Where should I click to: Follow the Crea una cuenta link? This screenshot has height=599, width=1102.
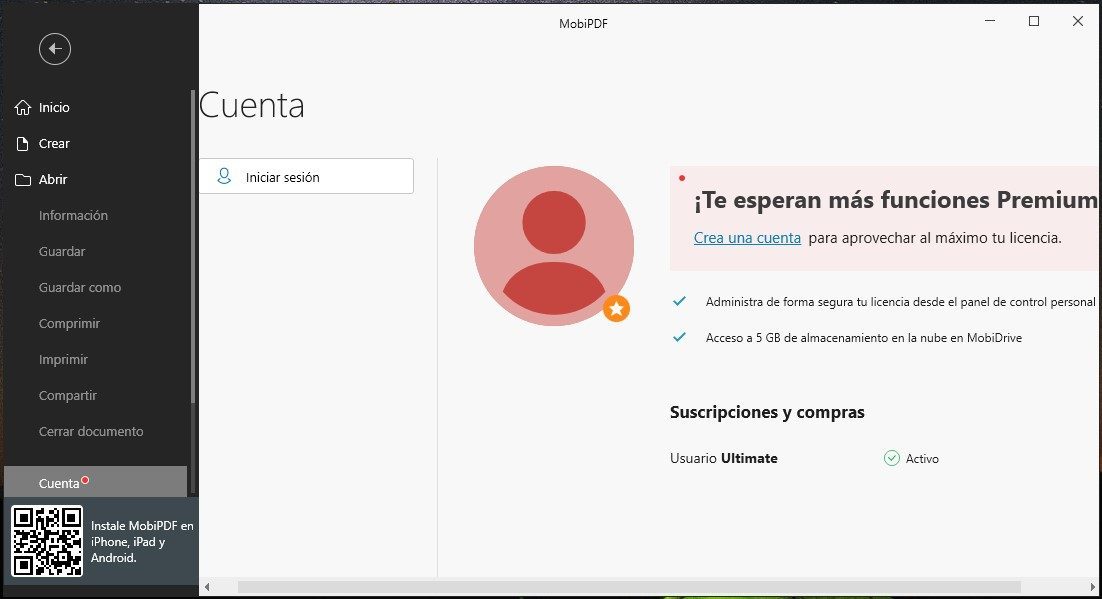click(x=747, y=238)
